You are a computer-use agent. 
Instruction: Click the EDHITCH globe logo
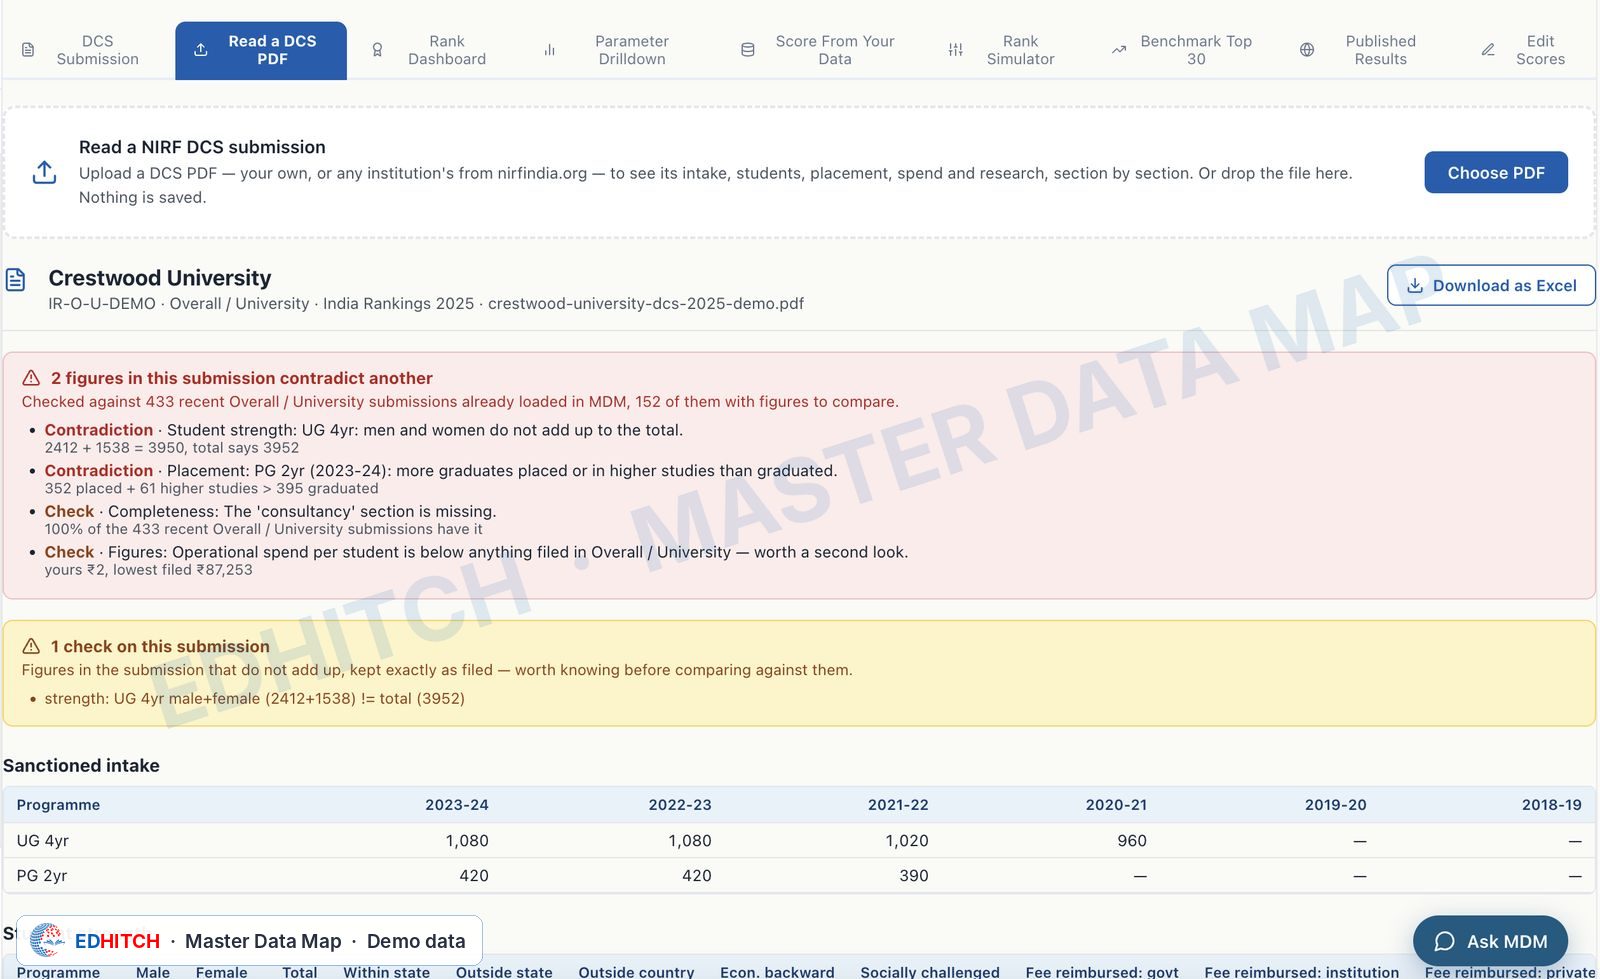pyautogui.click(x=47, y=941)
